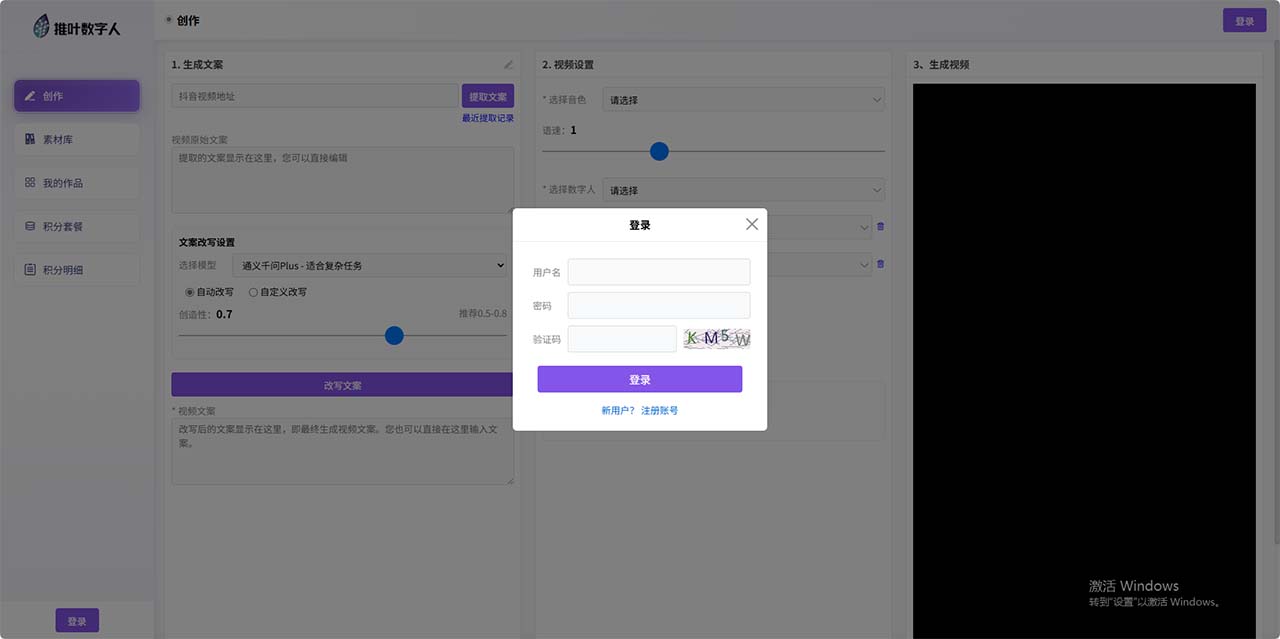Expand the 选择数字人 dropdown
The width and height of the screenshot is (1280, 639).
tap(743, 190)
